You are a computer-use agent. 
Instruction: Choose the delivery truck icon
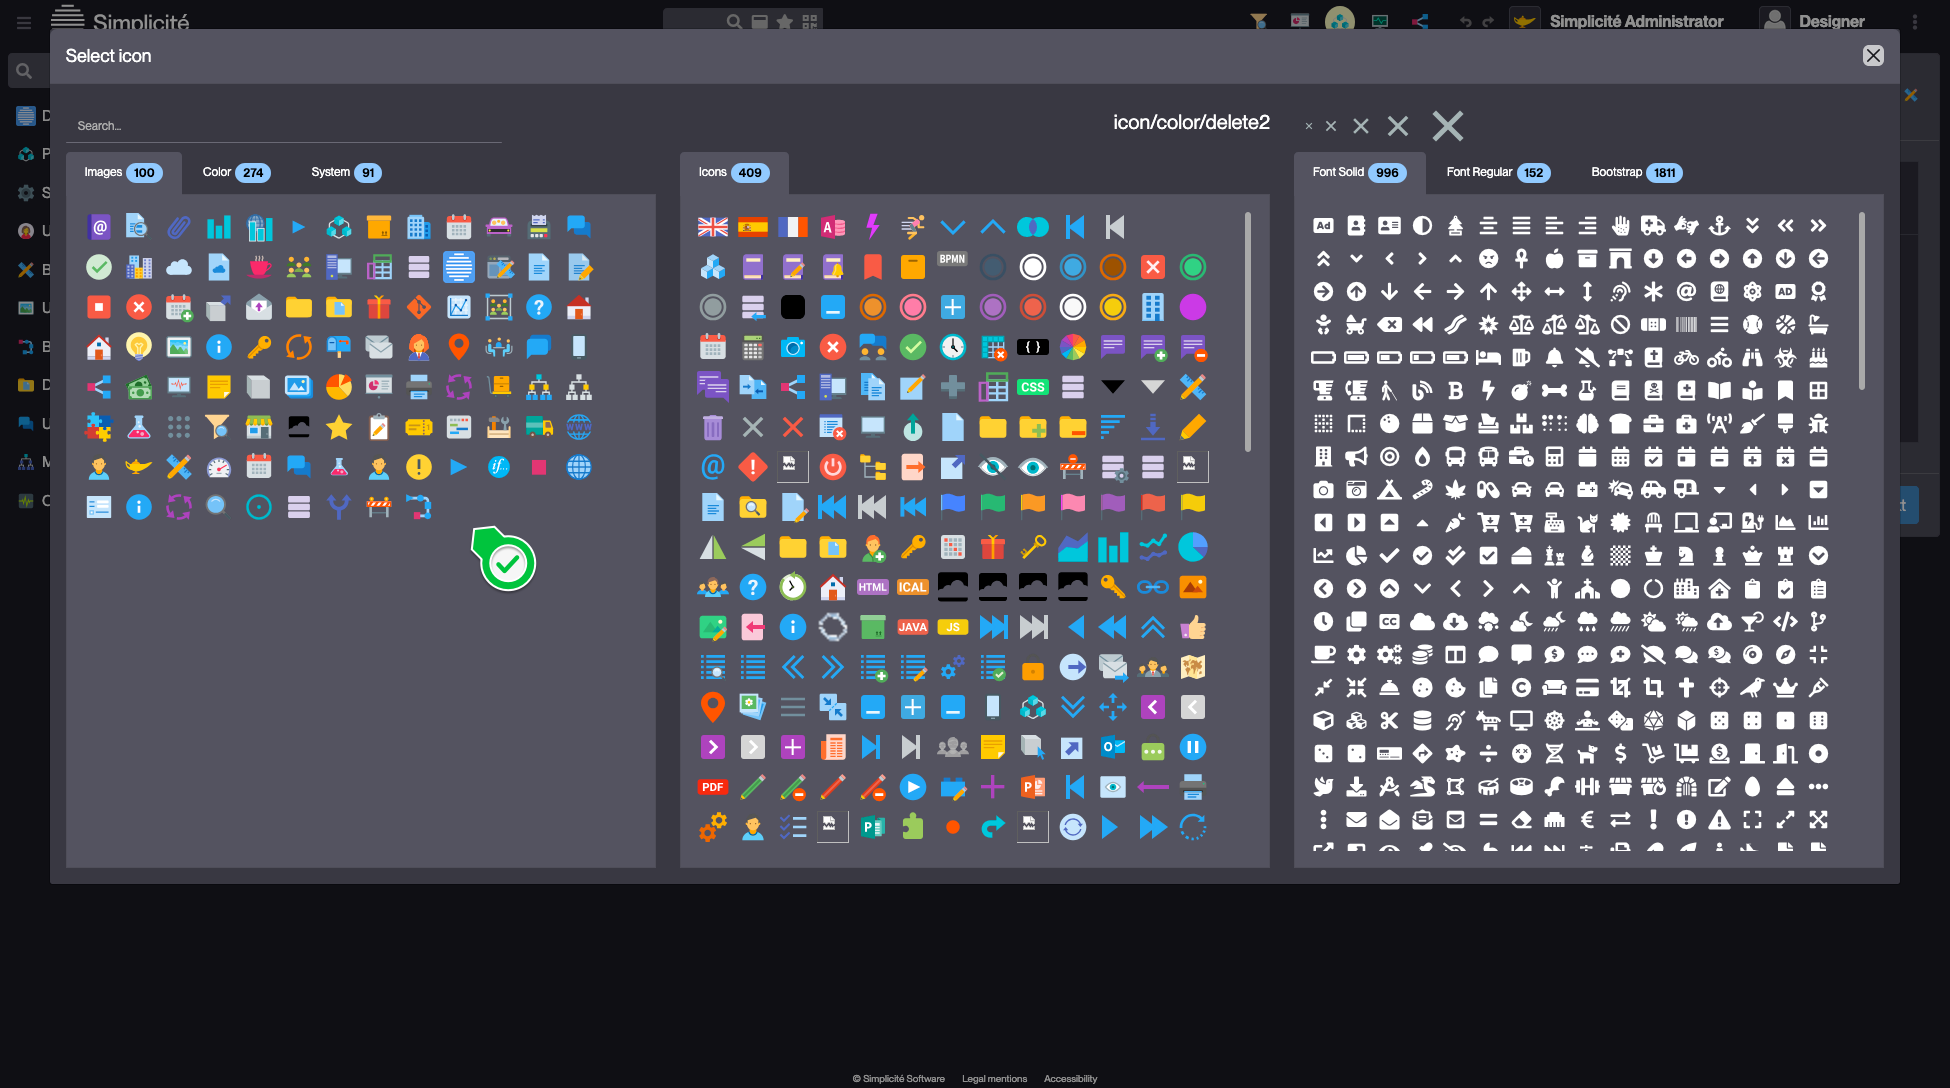tap(539, 427)
